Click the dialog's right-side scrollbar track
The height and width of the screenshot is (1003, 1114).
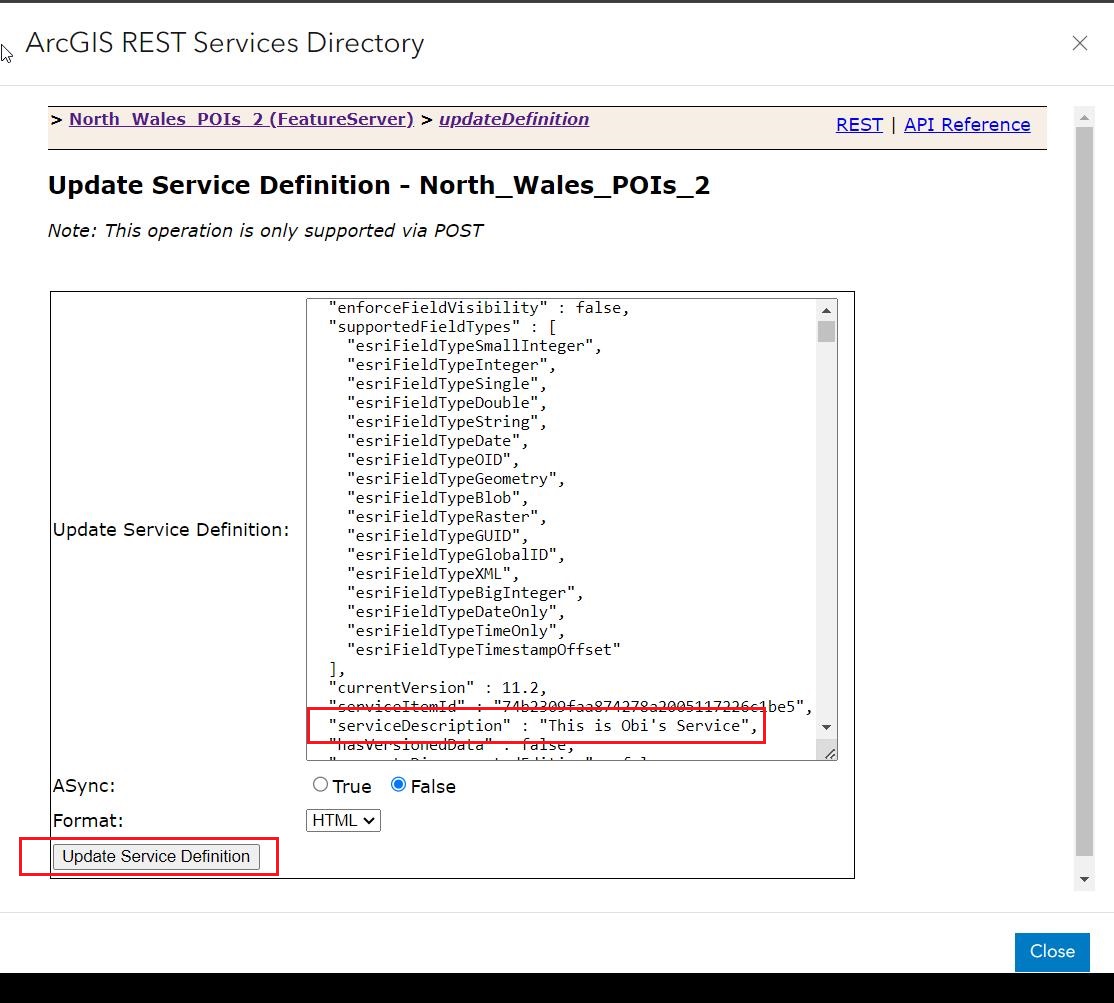pos(1084,500)
